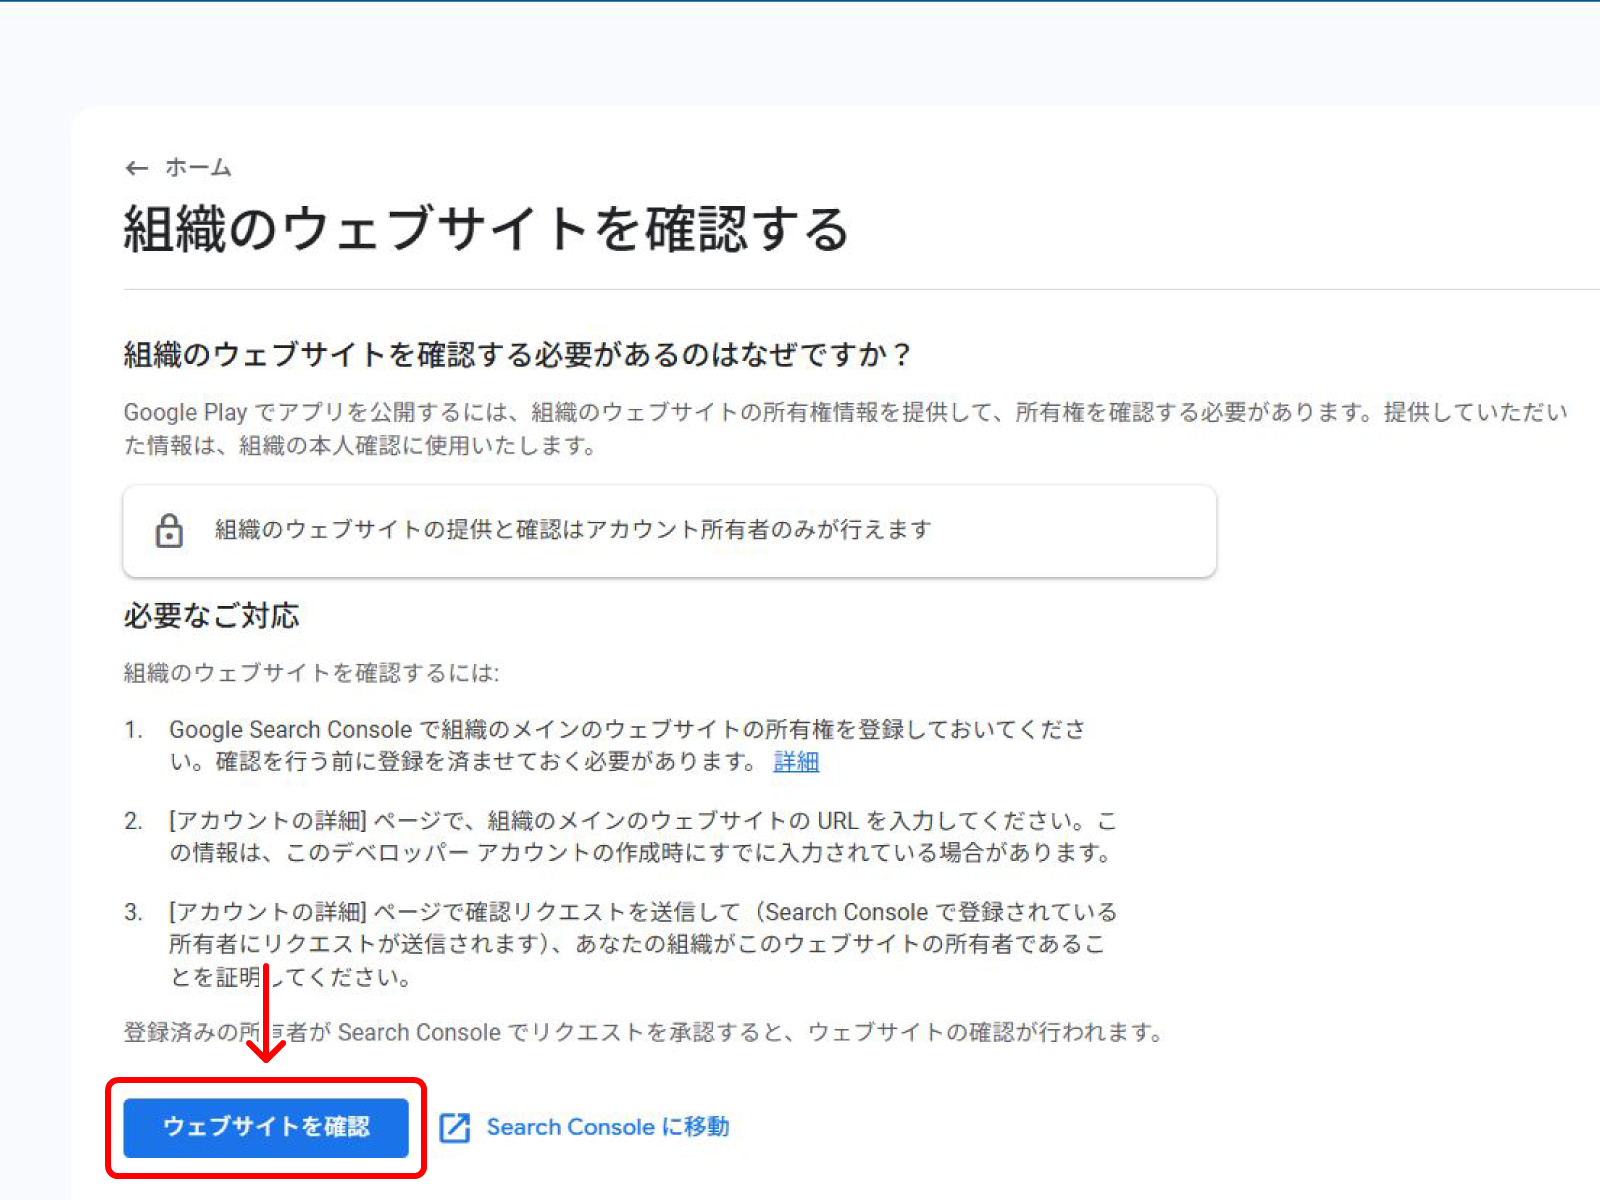Return home via the ホーム breadcrumb

pyautogui.click(x=197, y=168)
